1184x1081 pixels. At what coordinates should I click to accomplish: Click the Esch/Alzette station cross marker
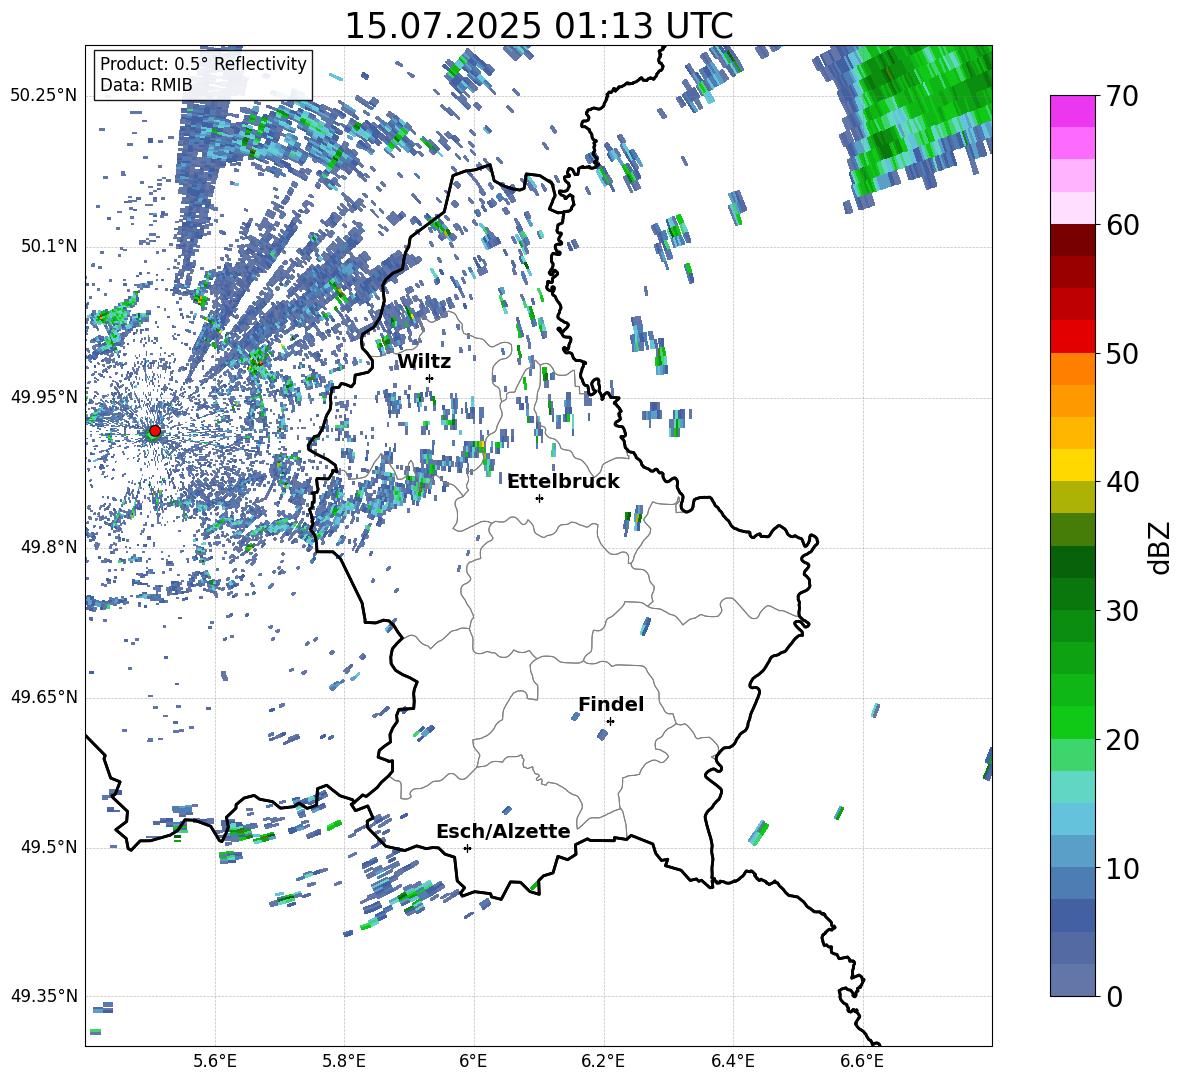point(467,848)
